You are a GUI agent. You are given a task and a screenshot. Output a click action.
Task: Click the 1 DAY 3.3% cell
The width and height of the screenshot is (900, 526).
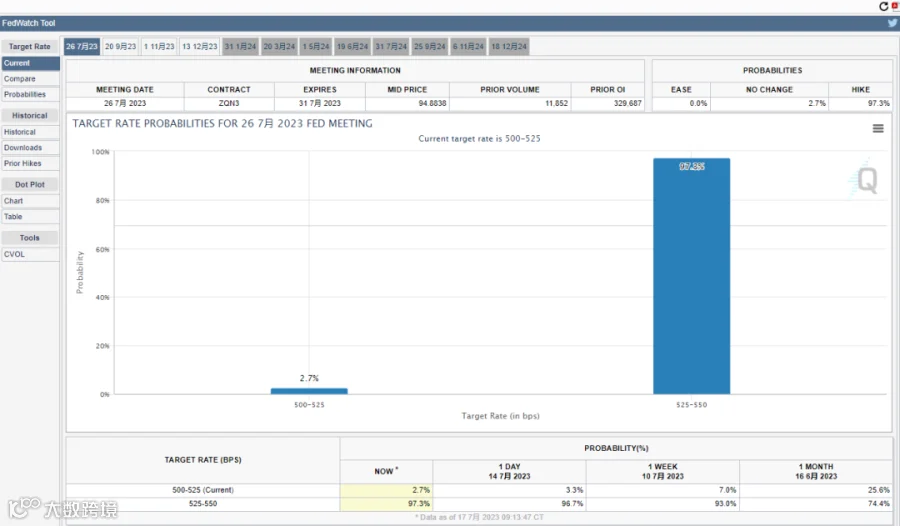tap(509, 490)
